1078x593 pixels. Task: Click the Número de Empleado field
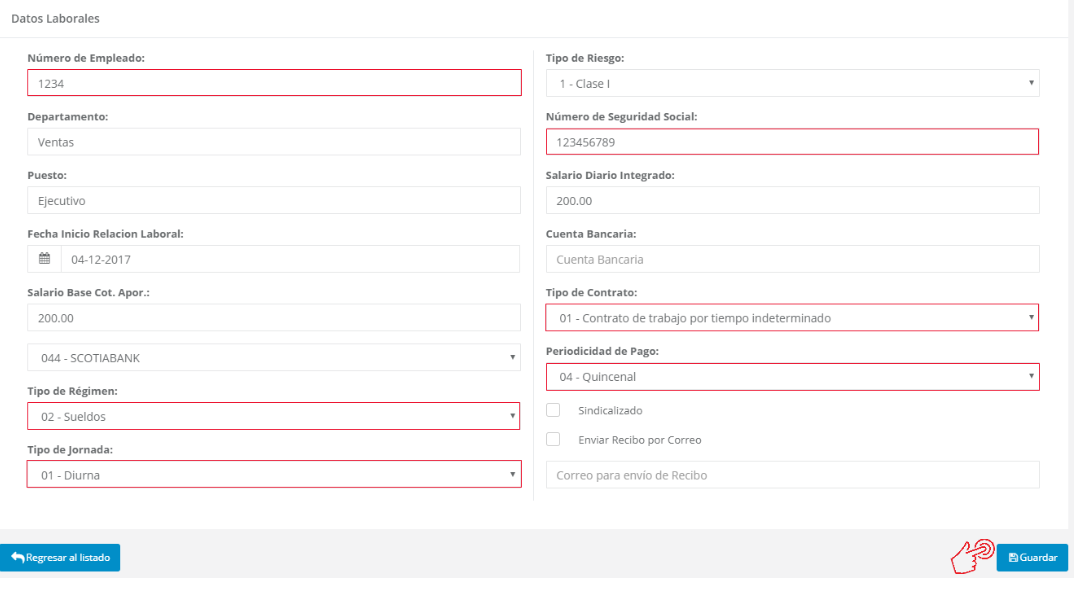point(273,83)
